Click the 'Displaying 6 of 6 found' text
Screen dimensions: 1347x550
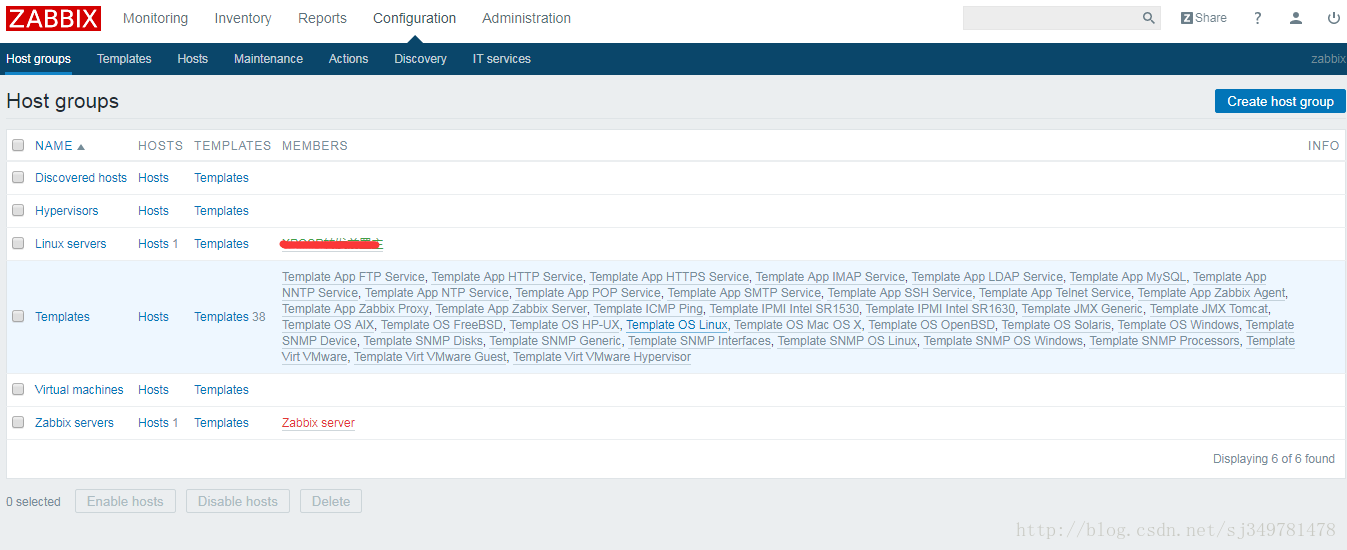click(x=1273, y=459)
